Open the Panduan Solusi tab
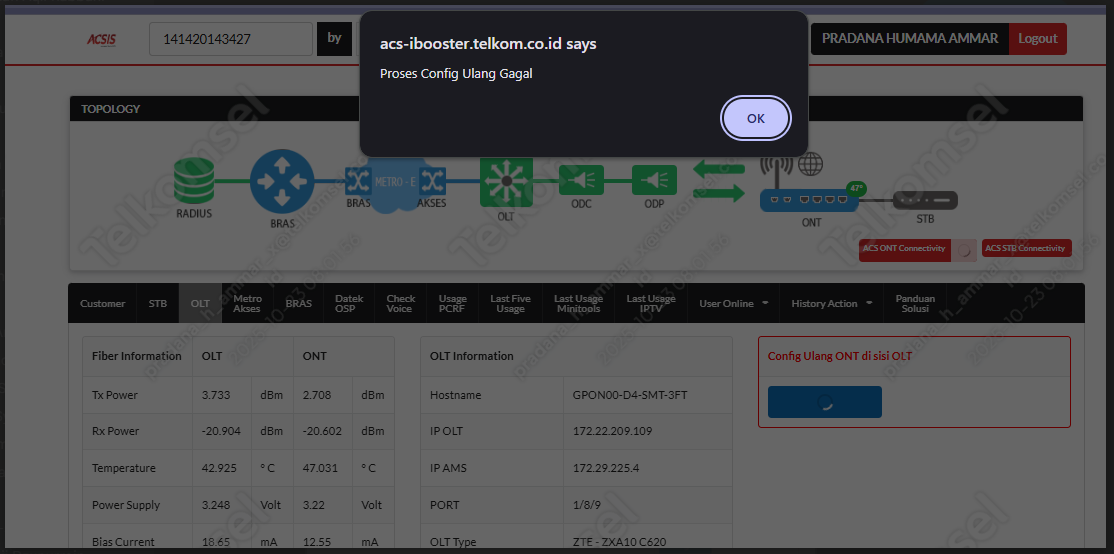Image resolution: width=1114 pixels, height=554 pixels. click(x=915, y=303)
